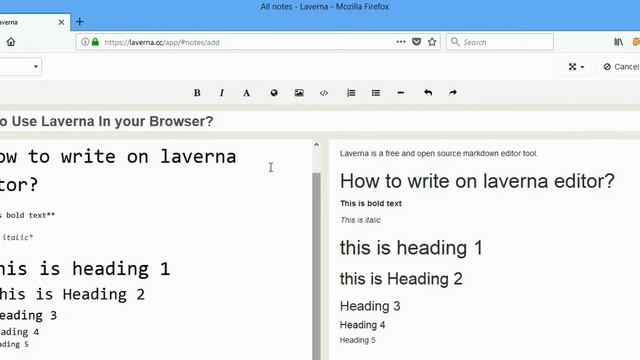This screenshot has height=360, width=640.
Task: Click 'this is Heading 2' in the preview
Action: tap(401, 279)
